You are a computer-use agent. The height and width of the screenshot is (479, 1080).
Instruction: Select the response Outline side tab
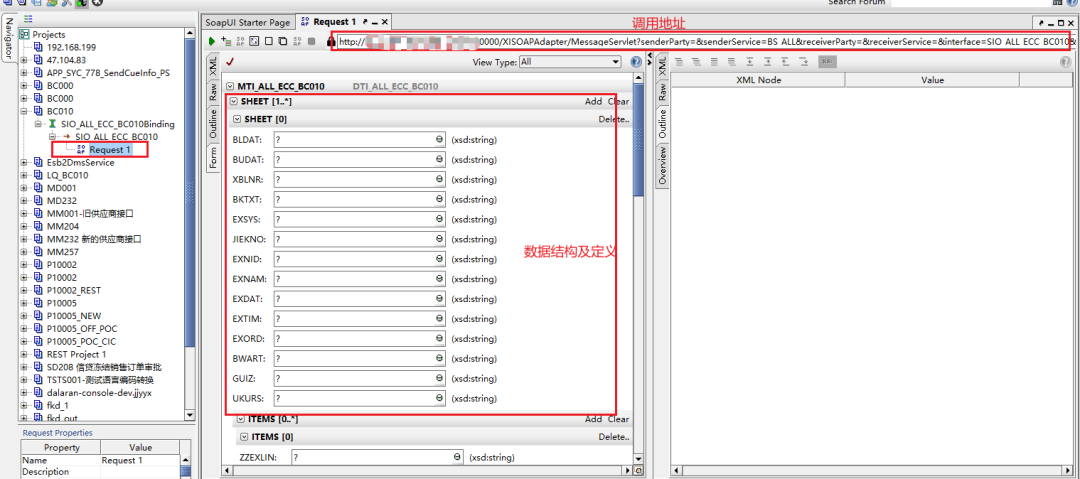coord(662,123)
